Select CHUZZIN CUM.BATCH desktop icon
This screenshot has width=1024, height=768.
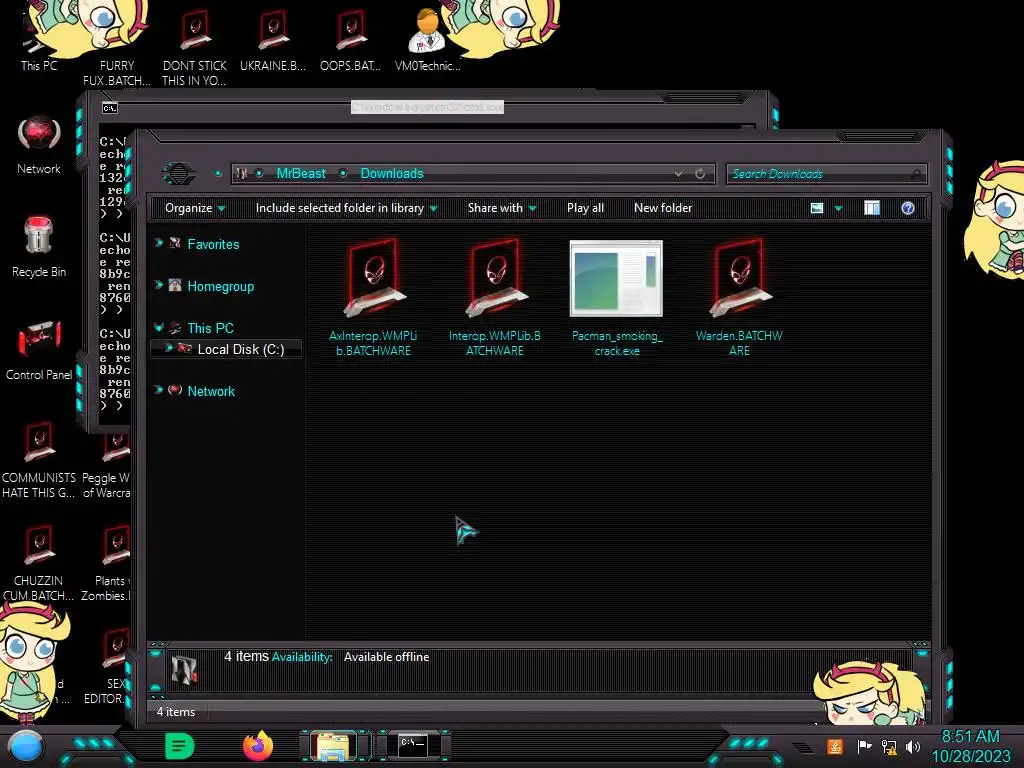(39, 563)
